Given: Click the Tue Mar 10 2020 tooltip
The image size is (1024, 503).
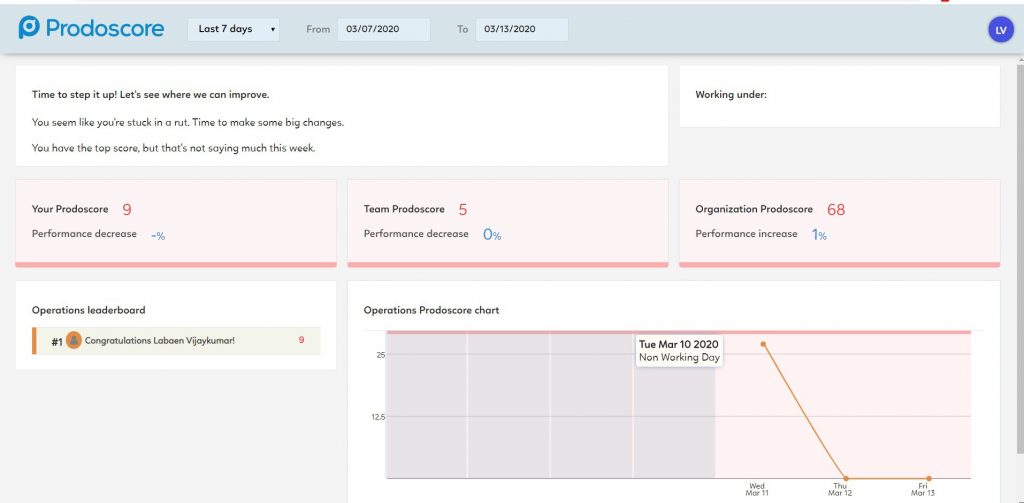Looking at the screenshot, I should pos(679,351).
